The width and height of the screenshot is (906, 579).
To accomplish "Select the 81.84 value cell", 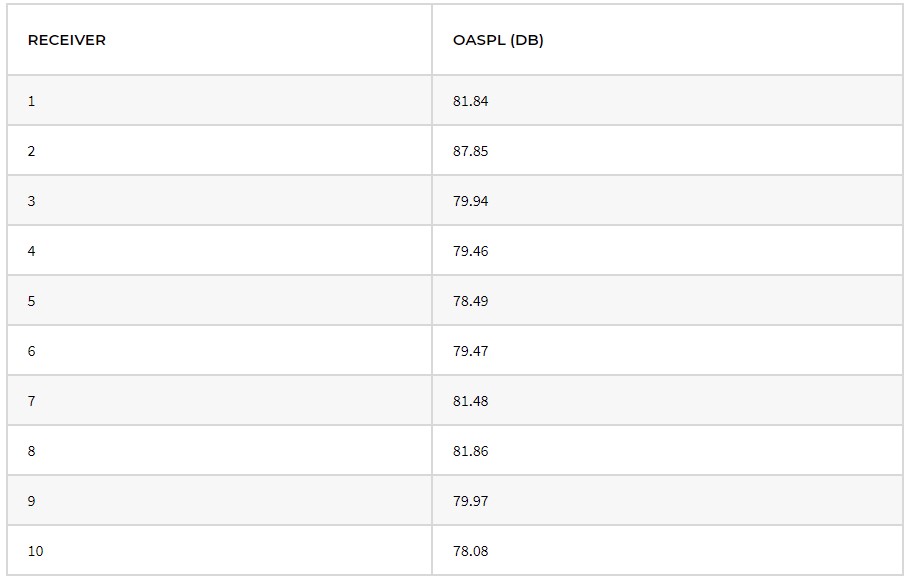I will [667, 101].
